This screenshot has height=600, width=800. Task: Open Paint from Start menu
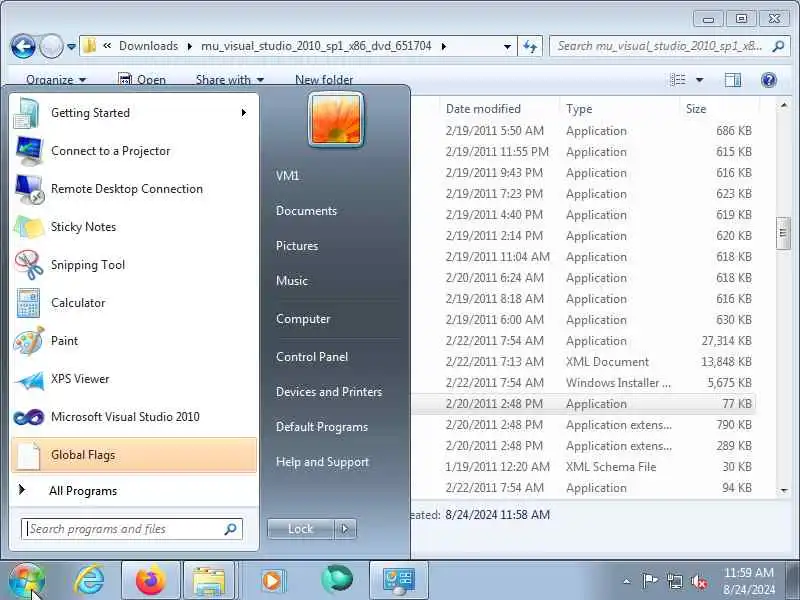134,341
